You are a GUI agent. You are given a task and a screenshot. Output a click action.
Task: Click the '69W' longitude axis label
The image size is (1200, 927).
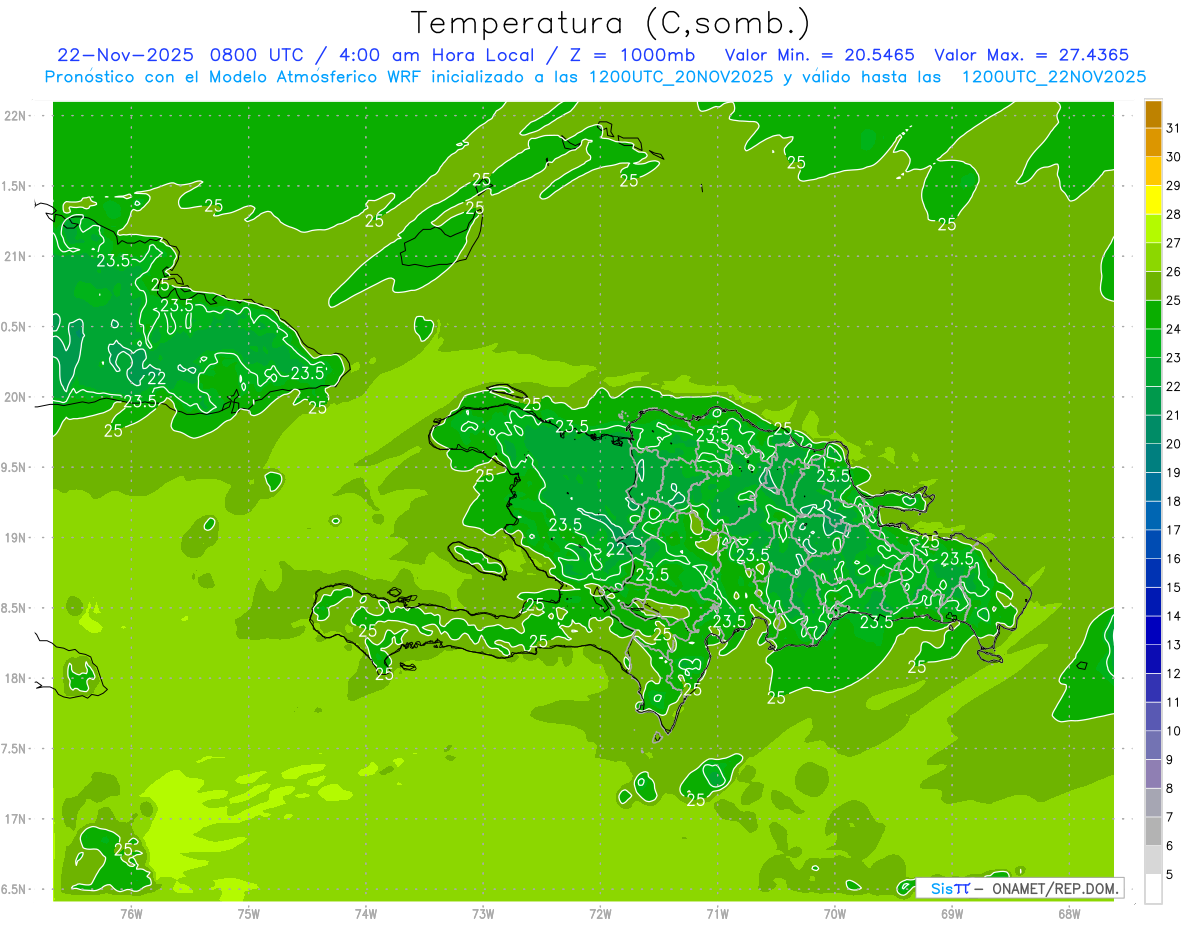pos(952,914)
